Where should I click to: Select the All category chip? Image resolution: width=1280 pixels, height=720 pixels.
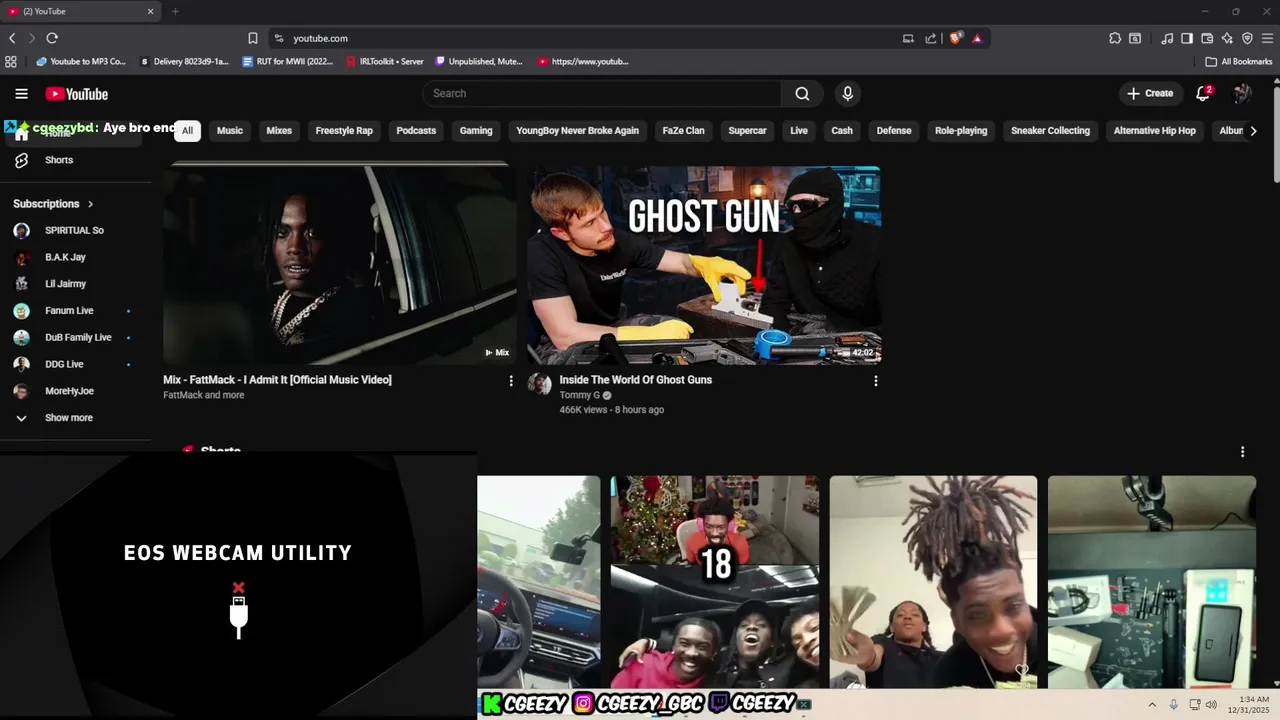click(x=187, y=131)
